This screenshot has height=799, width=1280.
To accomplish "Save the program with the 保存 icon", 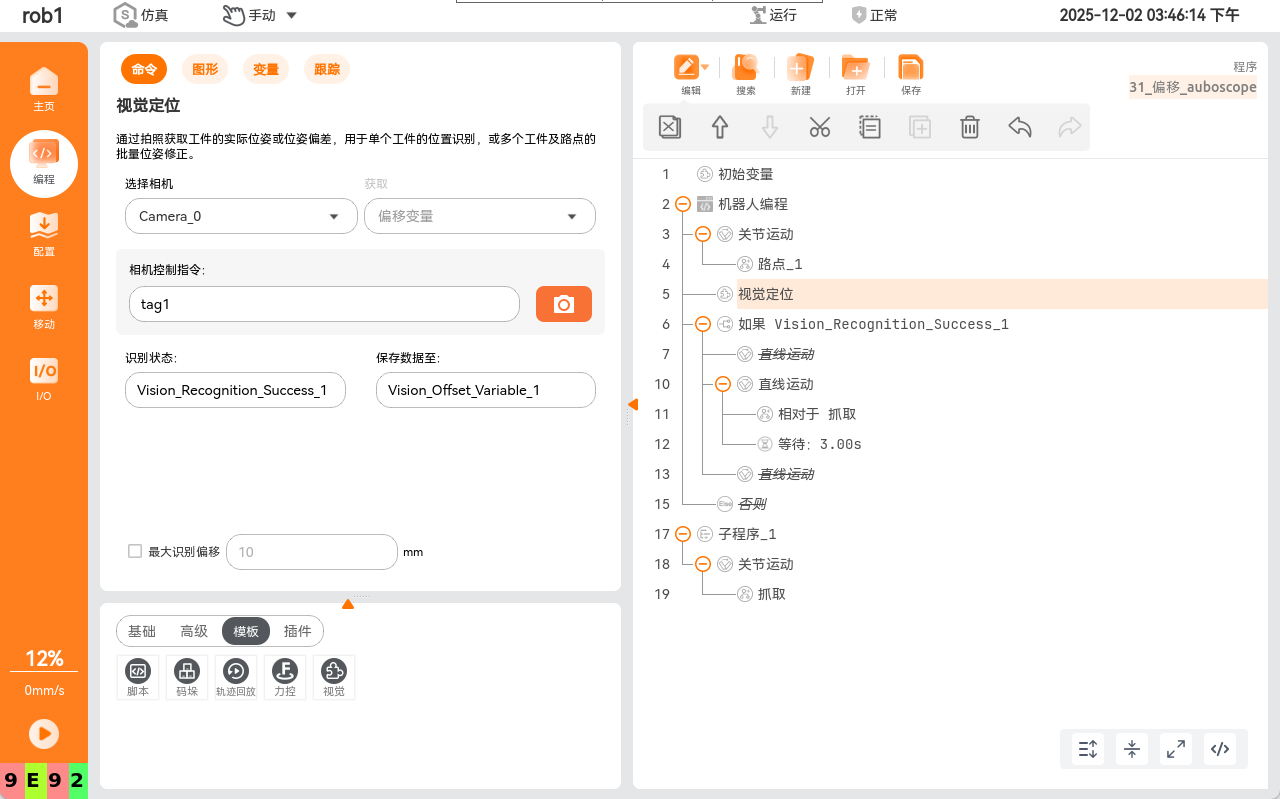I will 910,74.
